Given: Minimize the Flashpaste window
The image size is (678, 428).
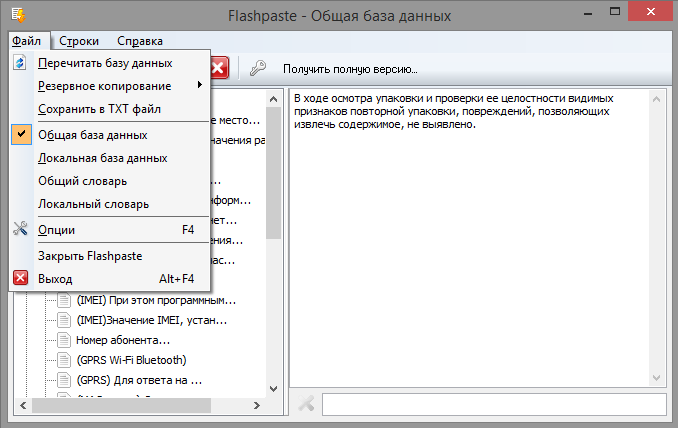Looking at the screenshot, I should point(588,12).
